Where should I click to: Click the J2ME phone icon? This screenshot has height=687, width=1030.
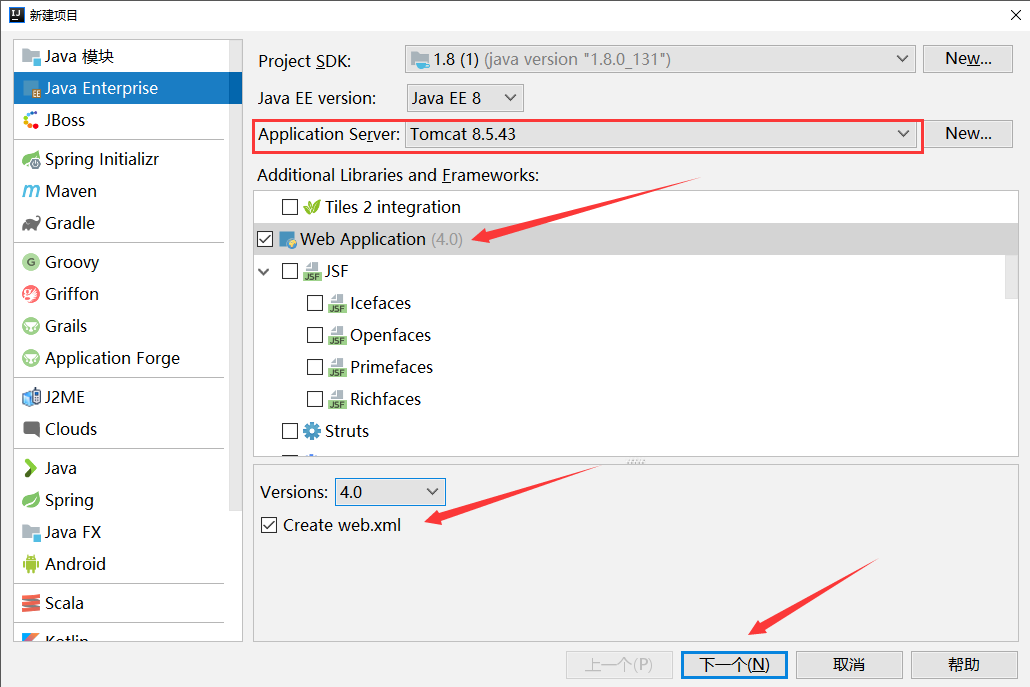tap(31, 397)
